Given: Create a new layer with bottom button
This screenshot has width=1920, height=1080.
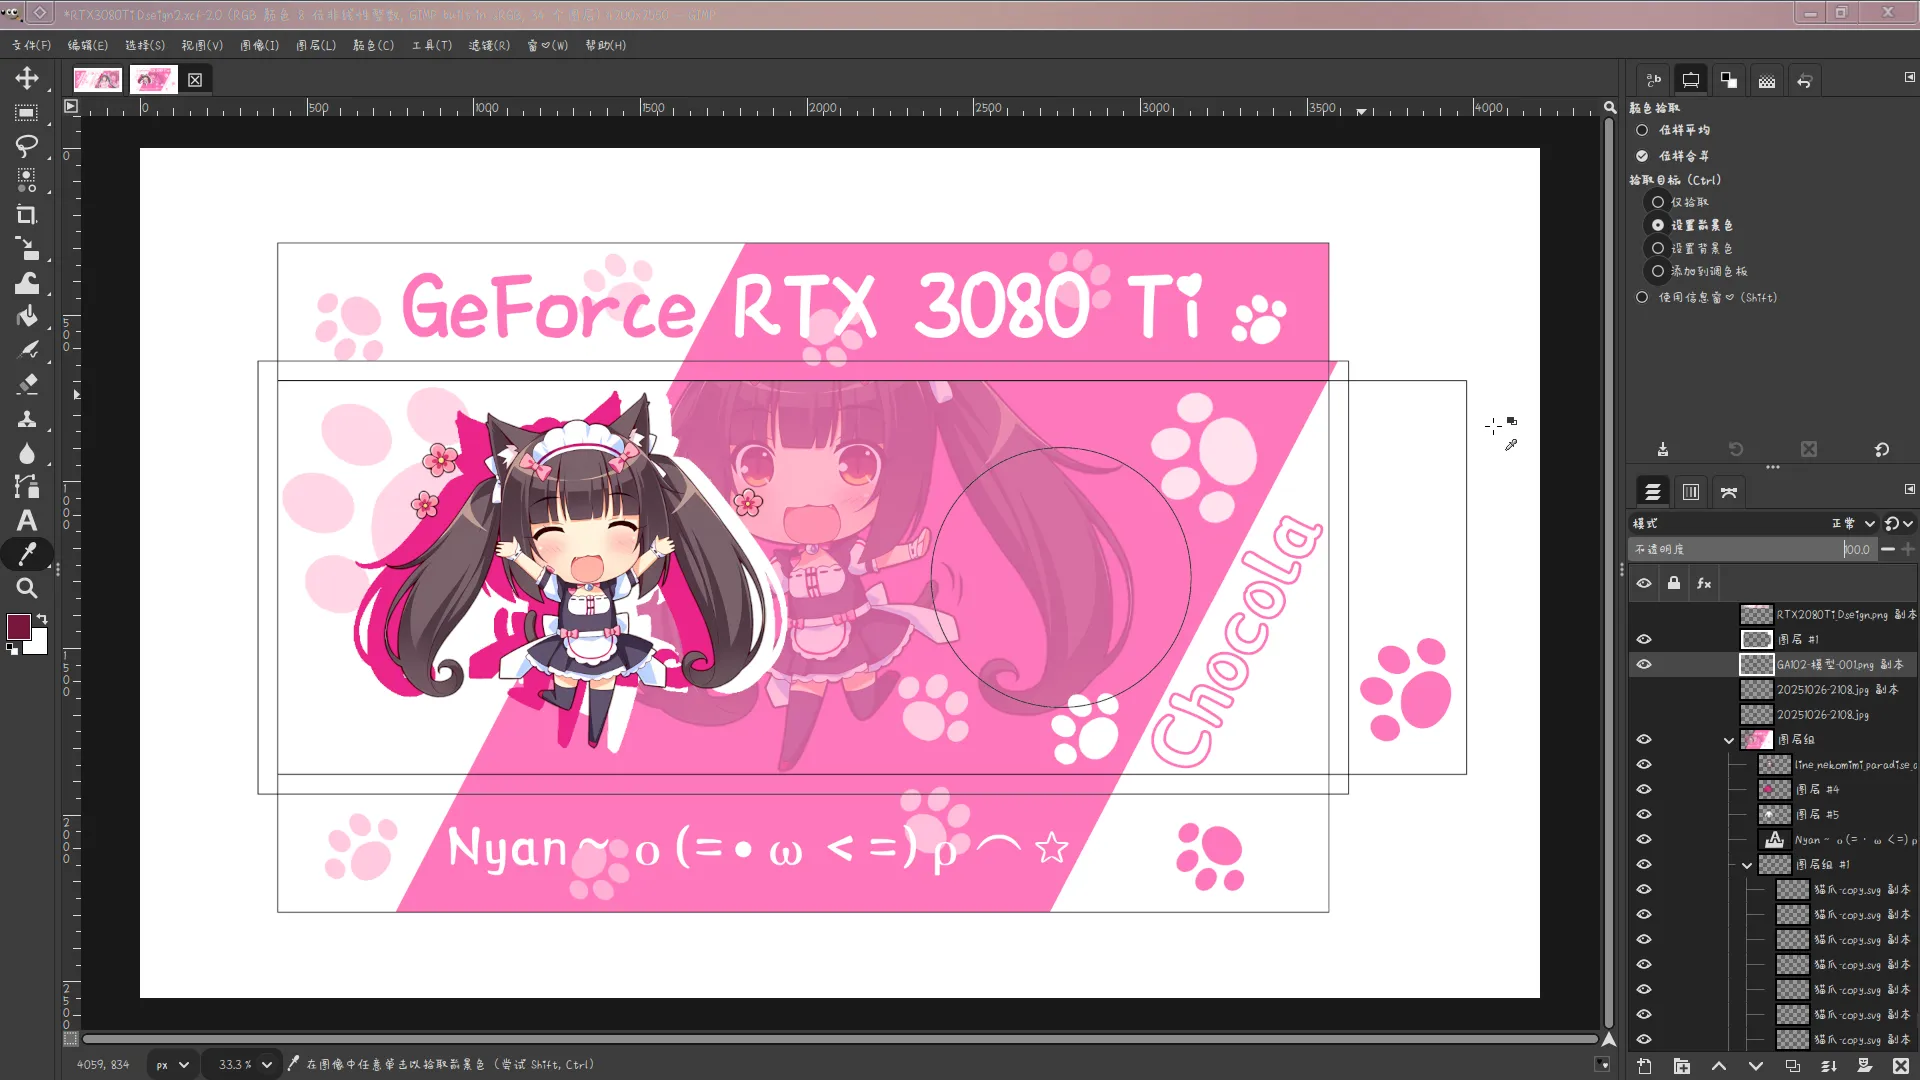Looking at the screenshot, I should click(x=1645, y=1066).
